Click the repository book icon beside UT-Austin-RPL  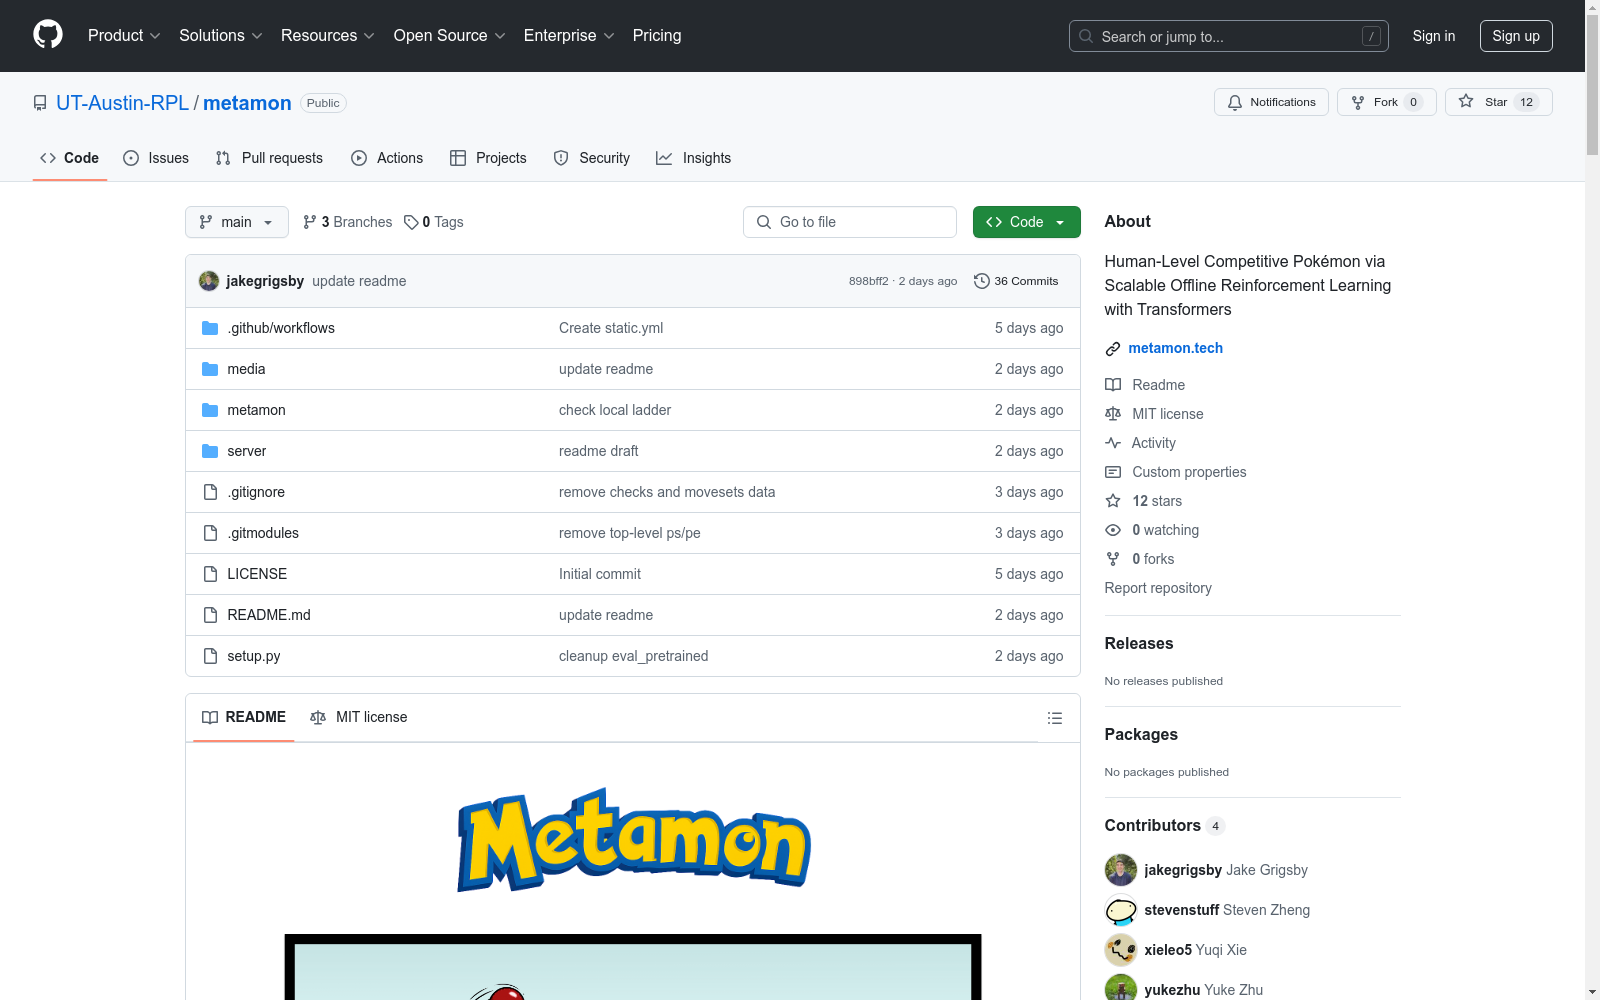(40, 103)
